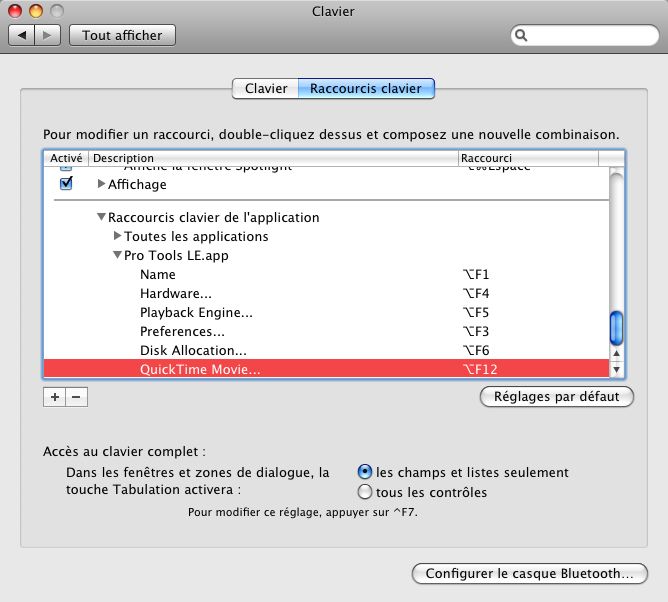The width and height of the screenshot is (668, 602).
Task: Expand 'Toutes les applications' group
Action: [117, 236]
